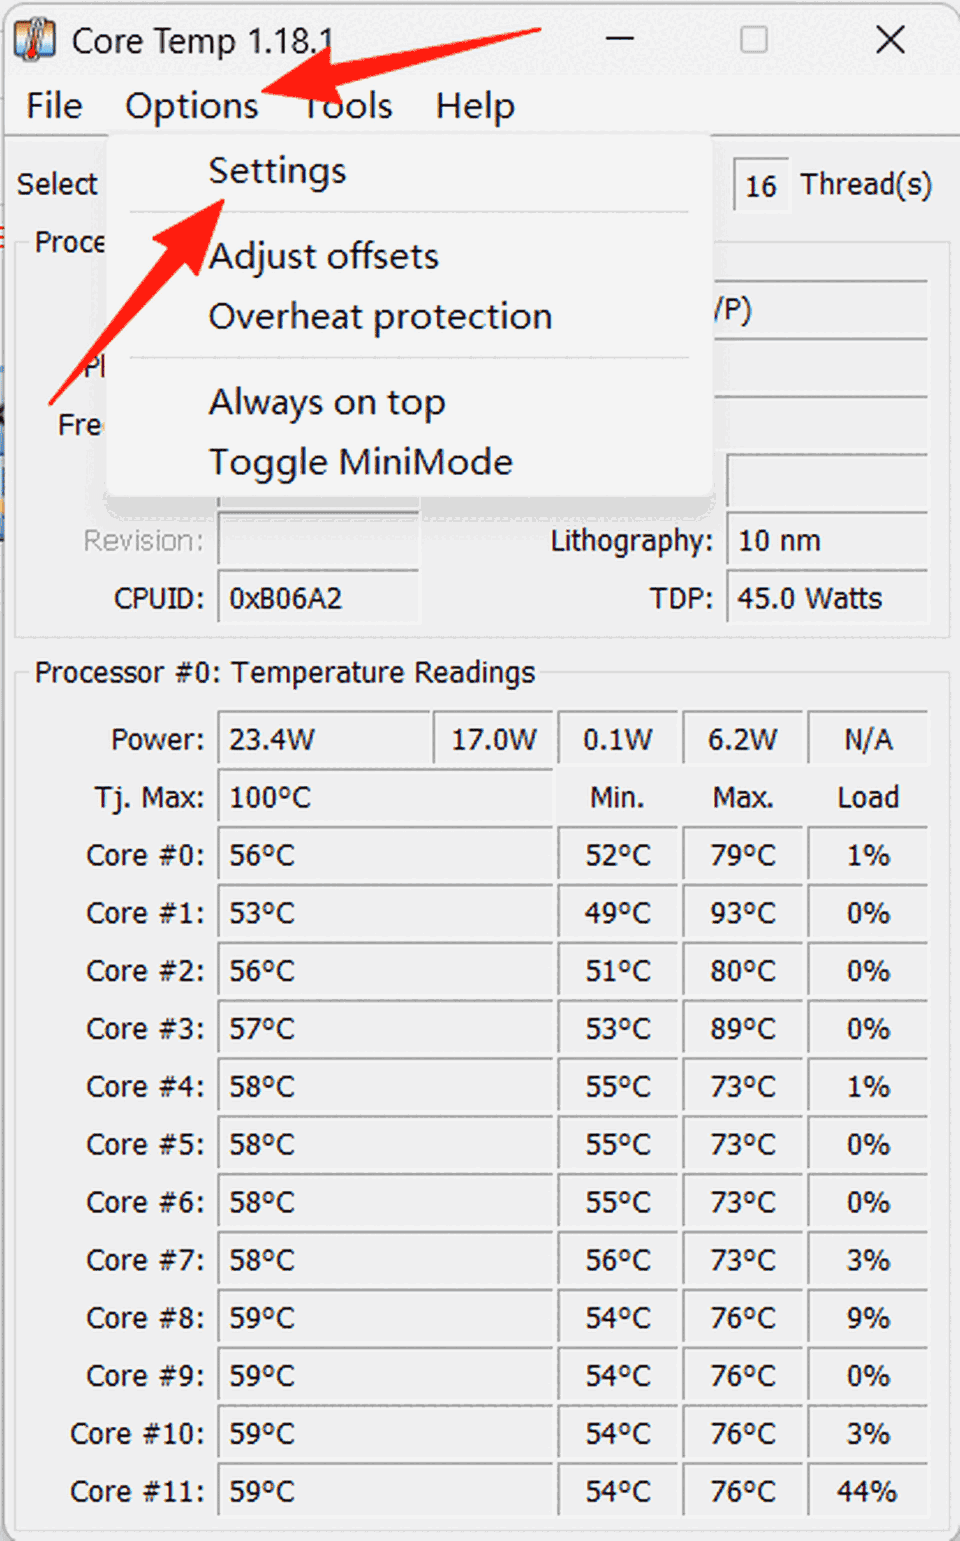Click the thread count field showing 16
960x1541 pixels.
click(760, 186)
